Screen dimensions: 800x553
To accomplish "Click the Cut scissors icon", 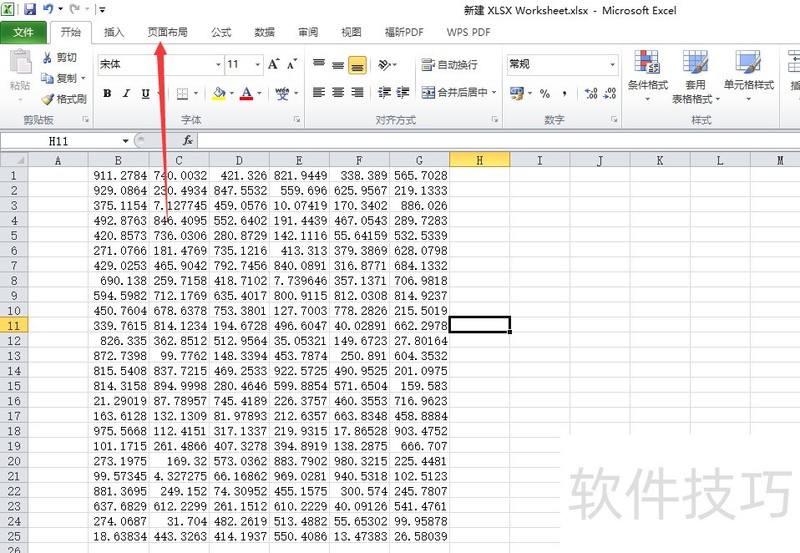I will coord(47,58).
